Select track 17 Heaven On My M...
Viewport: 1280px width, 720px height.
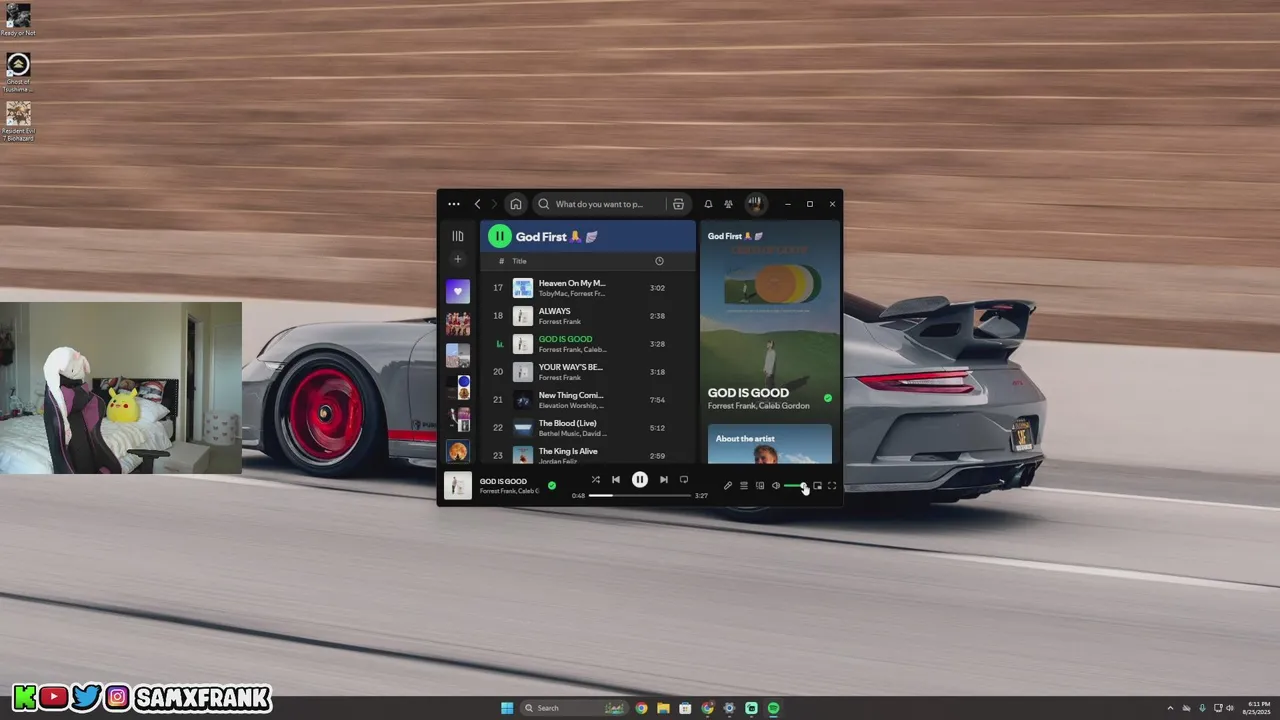tap(588, 288)
